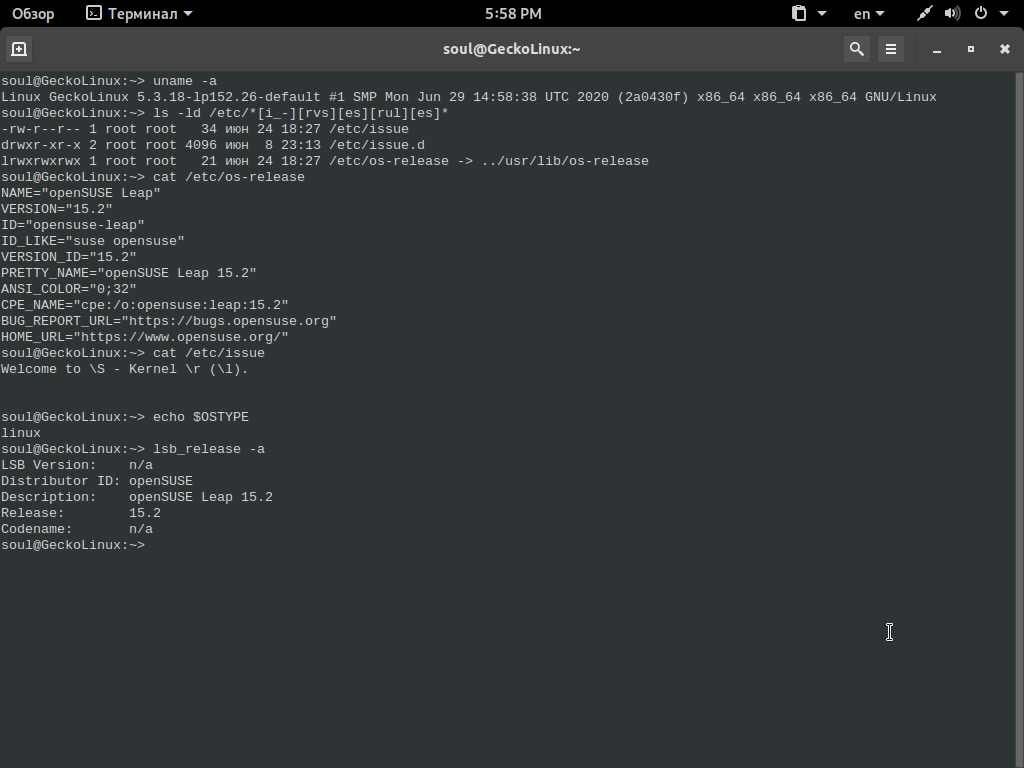Close the terminal window
This screenshot has width=1024, height=768.
coord(1004,49)
